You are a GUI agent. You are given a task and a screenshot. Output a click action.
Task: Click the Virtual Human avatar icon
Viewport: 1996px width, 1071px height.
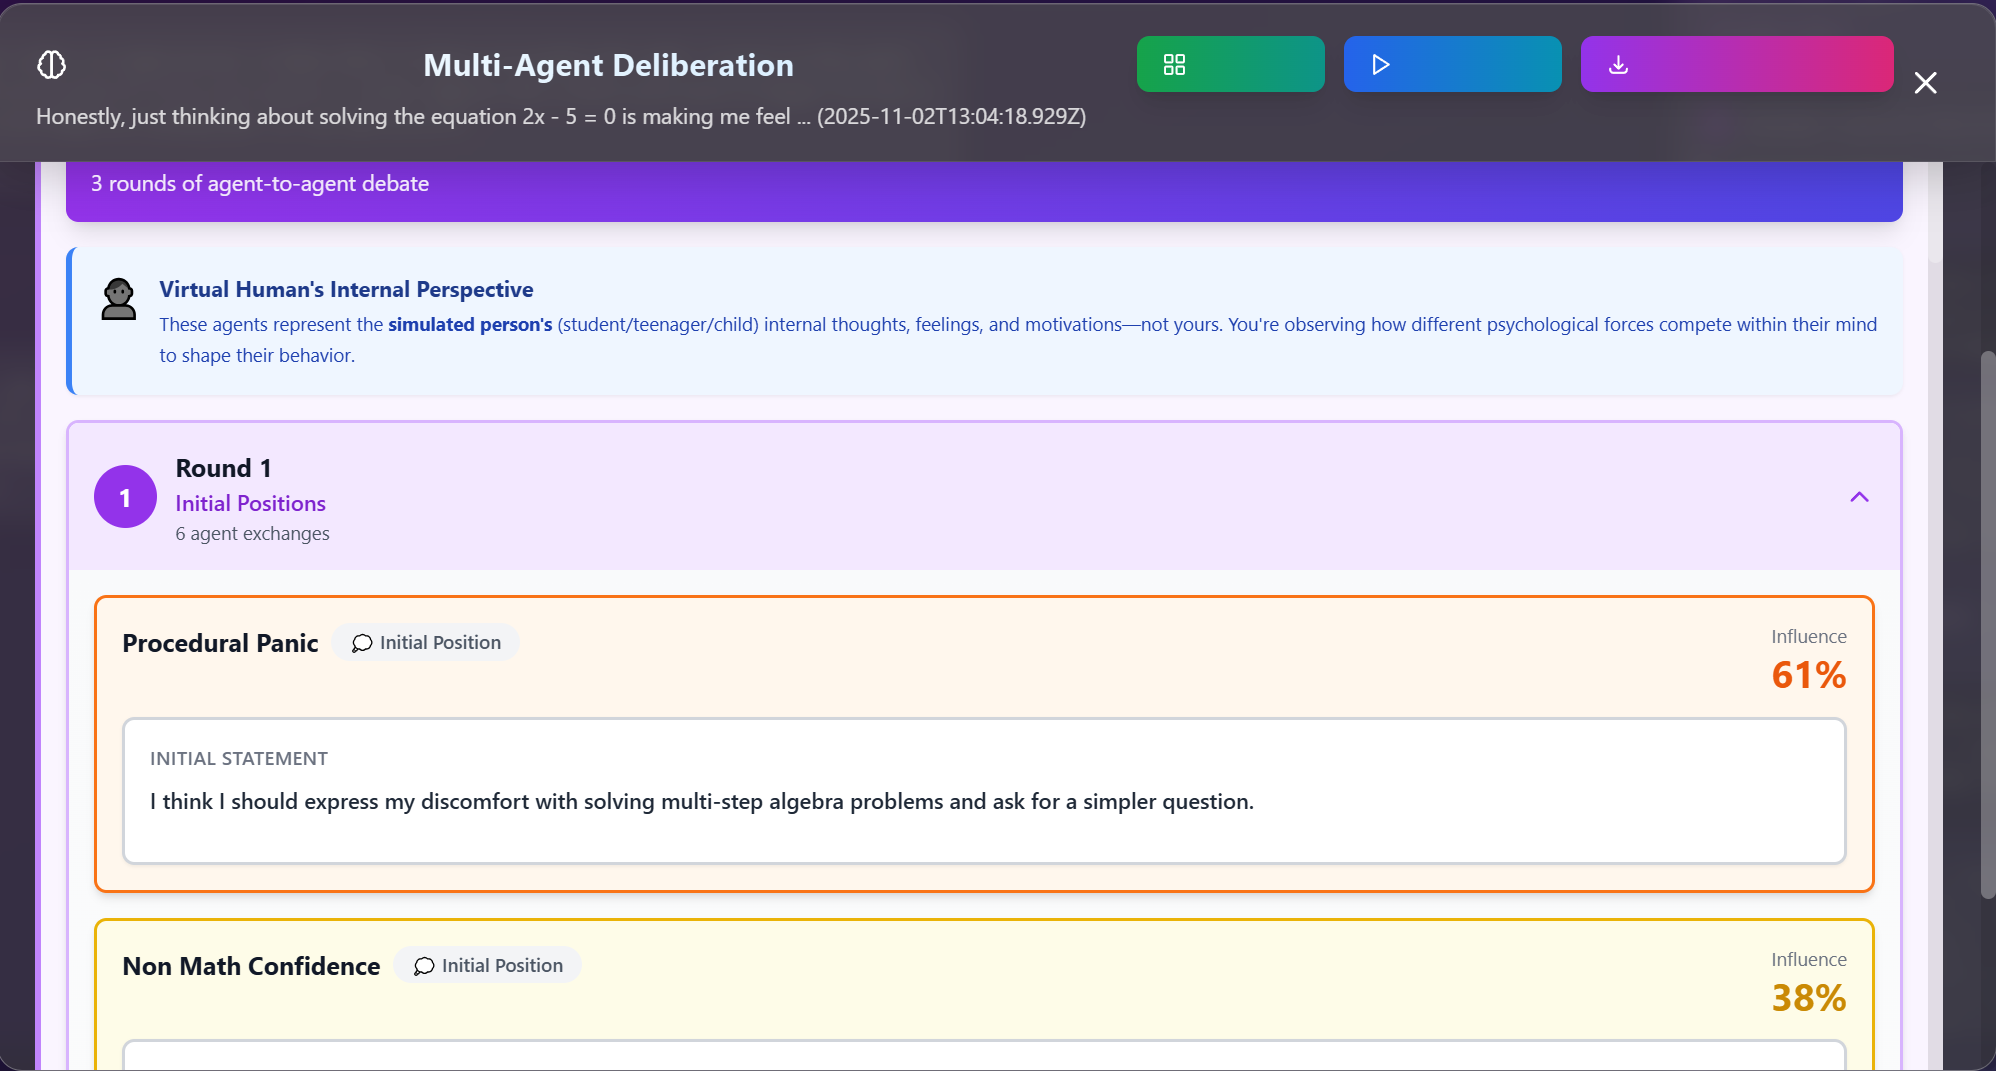pos(119,299)
